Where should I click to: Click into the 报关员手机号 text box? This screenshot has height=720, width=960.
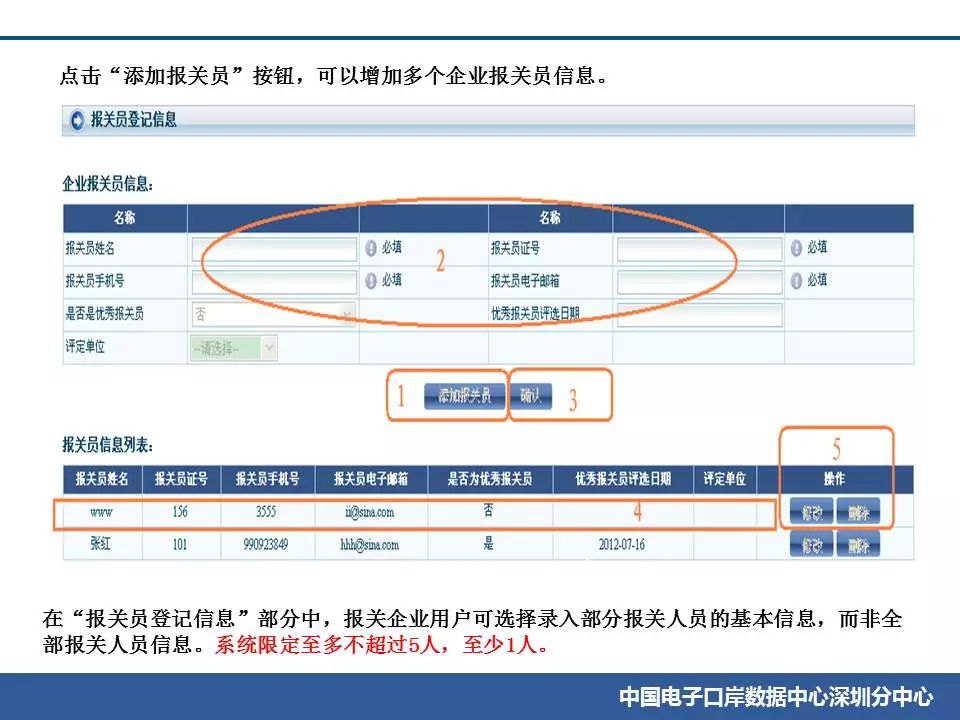(273, 282)
